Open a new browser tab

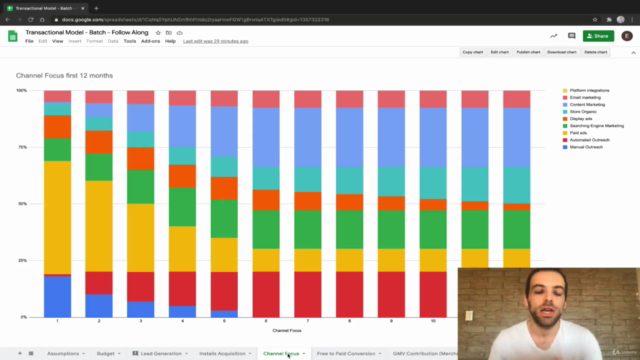click(96, 8)
